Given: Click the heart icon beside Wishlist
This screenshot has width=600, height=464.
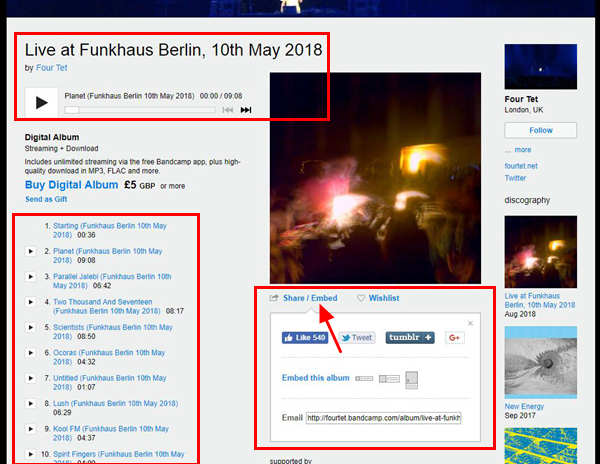Looking at the screenshot, I should click(361, 298).
